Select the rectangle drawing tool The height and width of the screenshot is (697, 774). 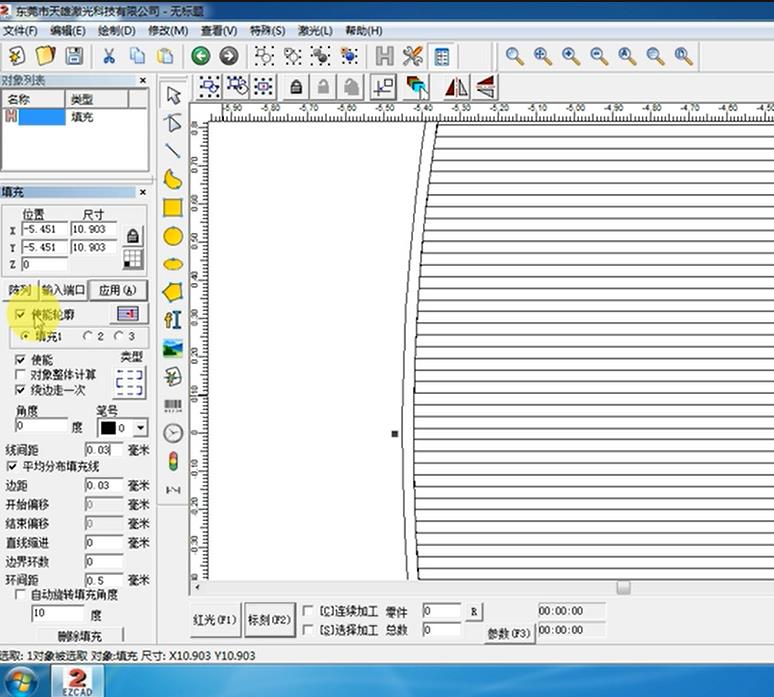click(x=173, y=208)
